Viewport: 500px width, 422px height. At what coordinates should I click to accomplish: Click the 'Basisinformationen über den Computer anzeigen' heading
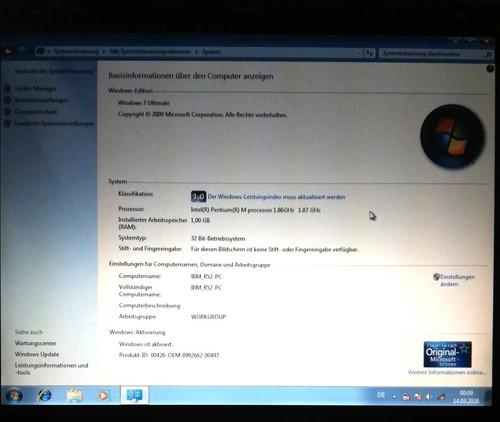[191, 76]
